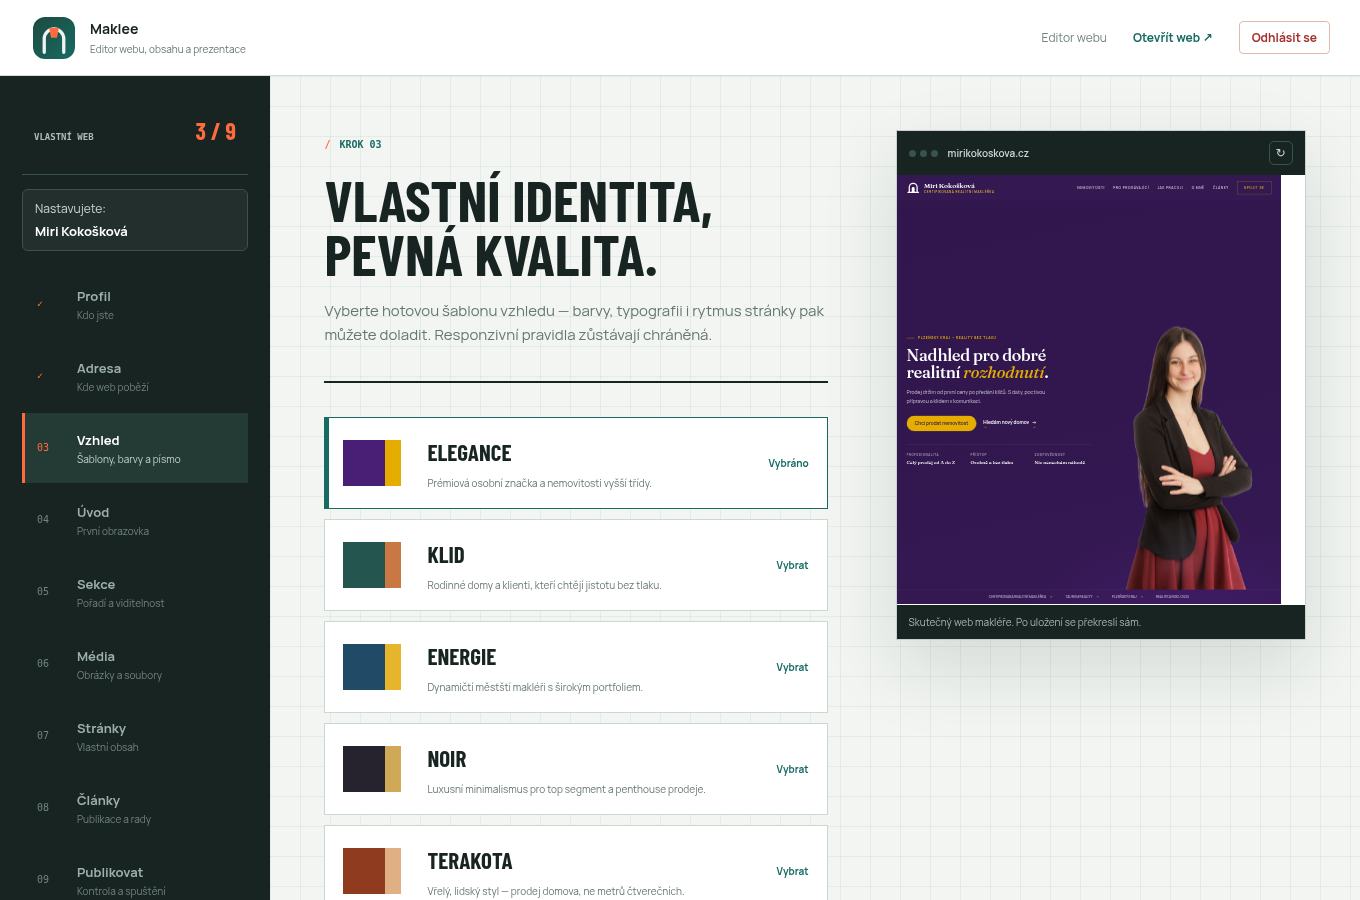
Task: Go to the Adresa step
Action: tap(135, 376)
